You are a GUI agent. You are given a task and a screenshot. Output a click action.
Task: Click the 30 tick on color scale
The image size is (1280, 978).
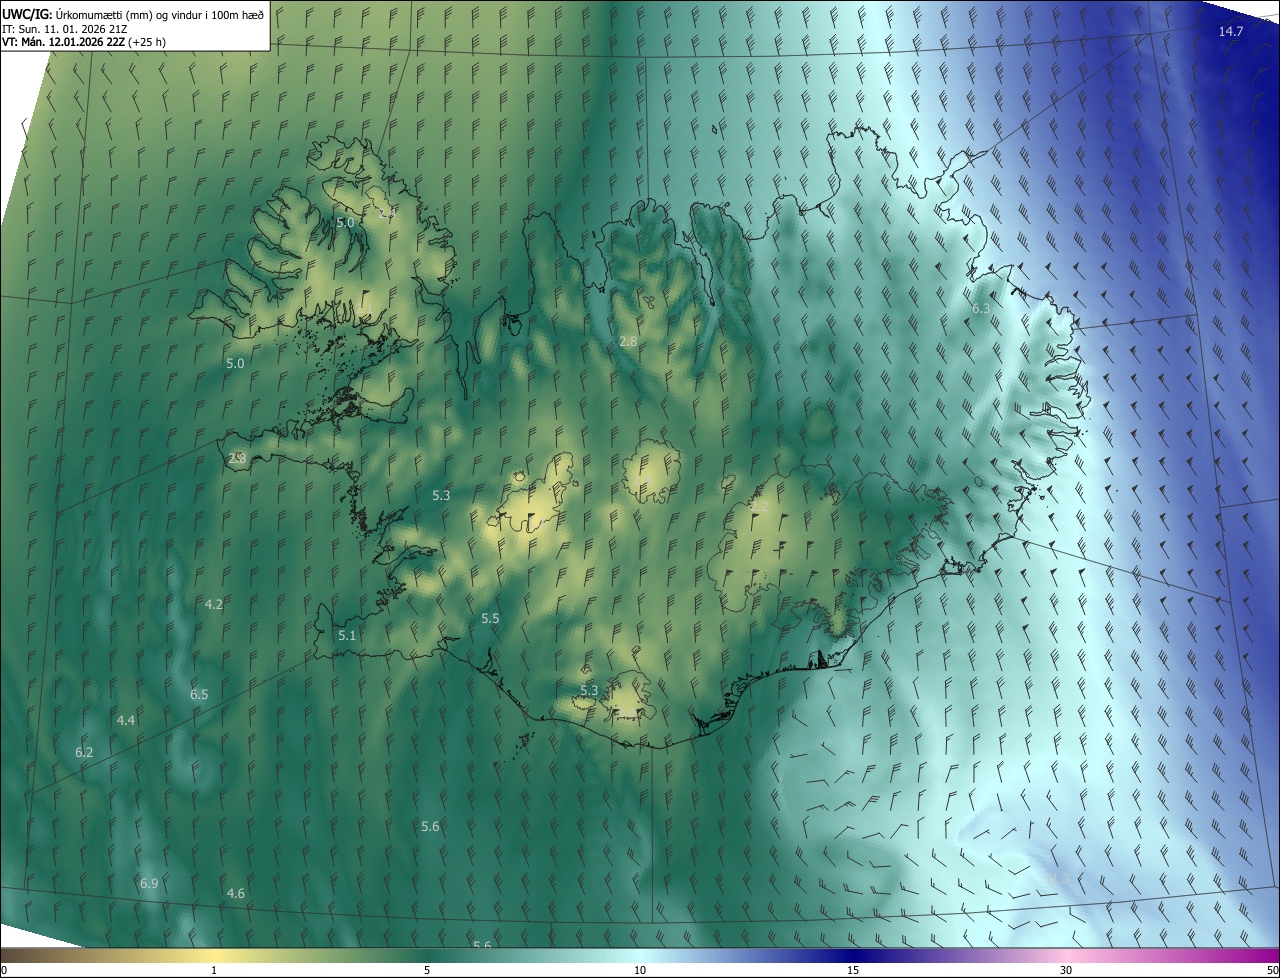tap(1066, 970)
